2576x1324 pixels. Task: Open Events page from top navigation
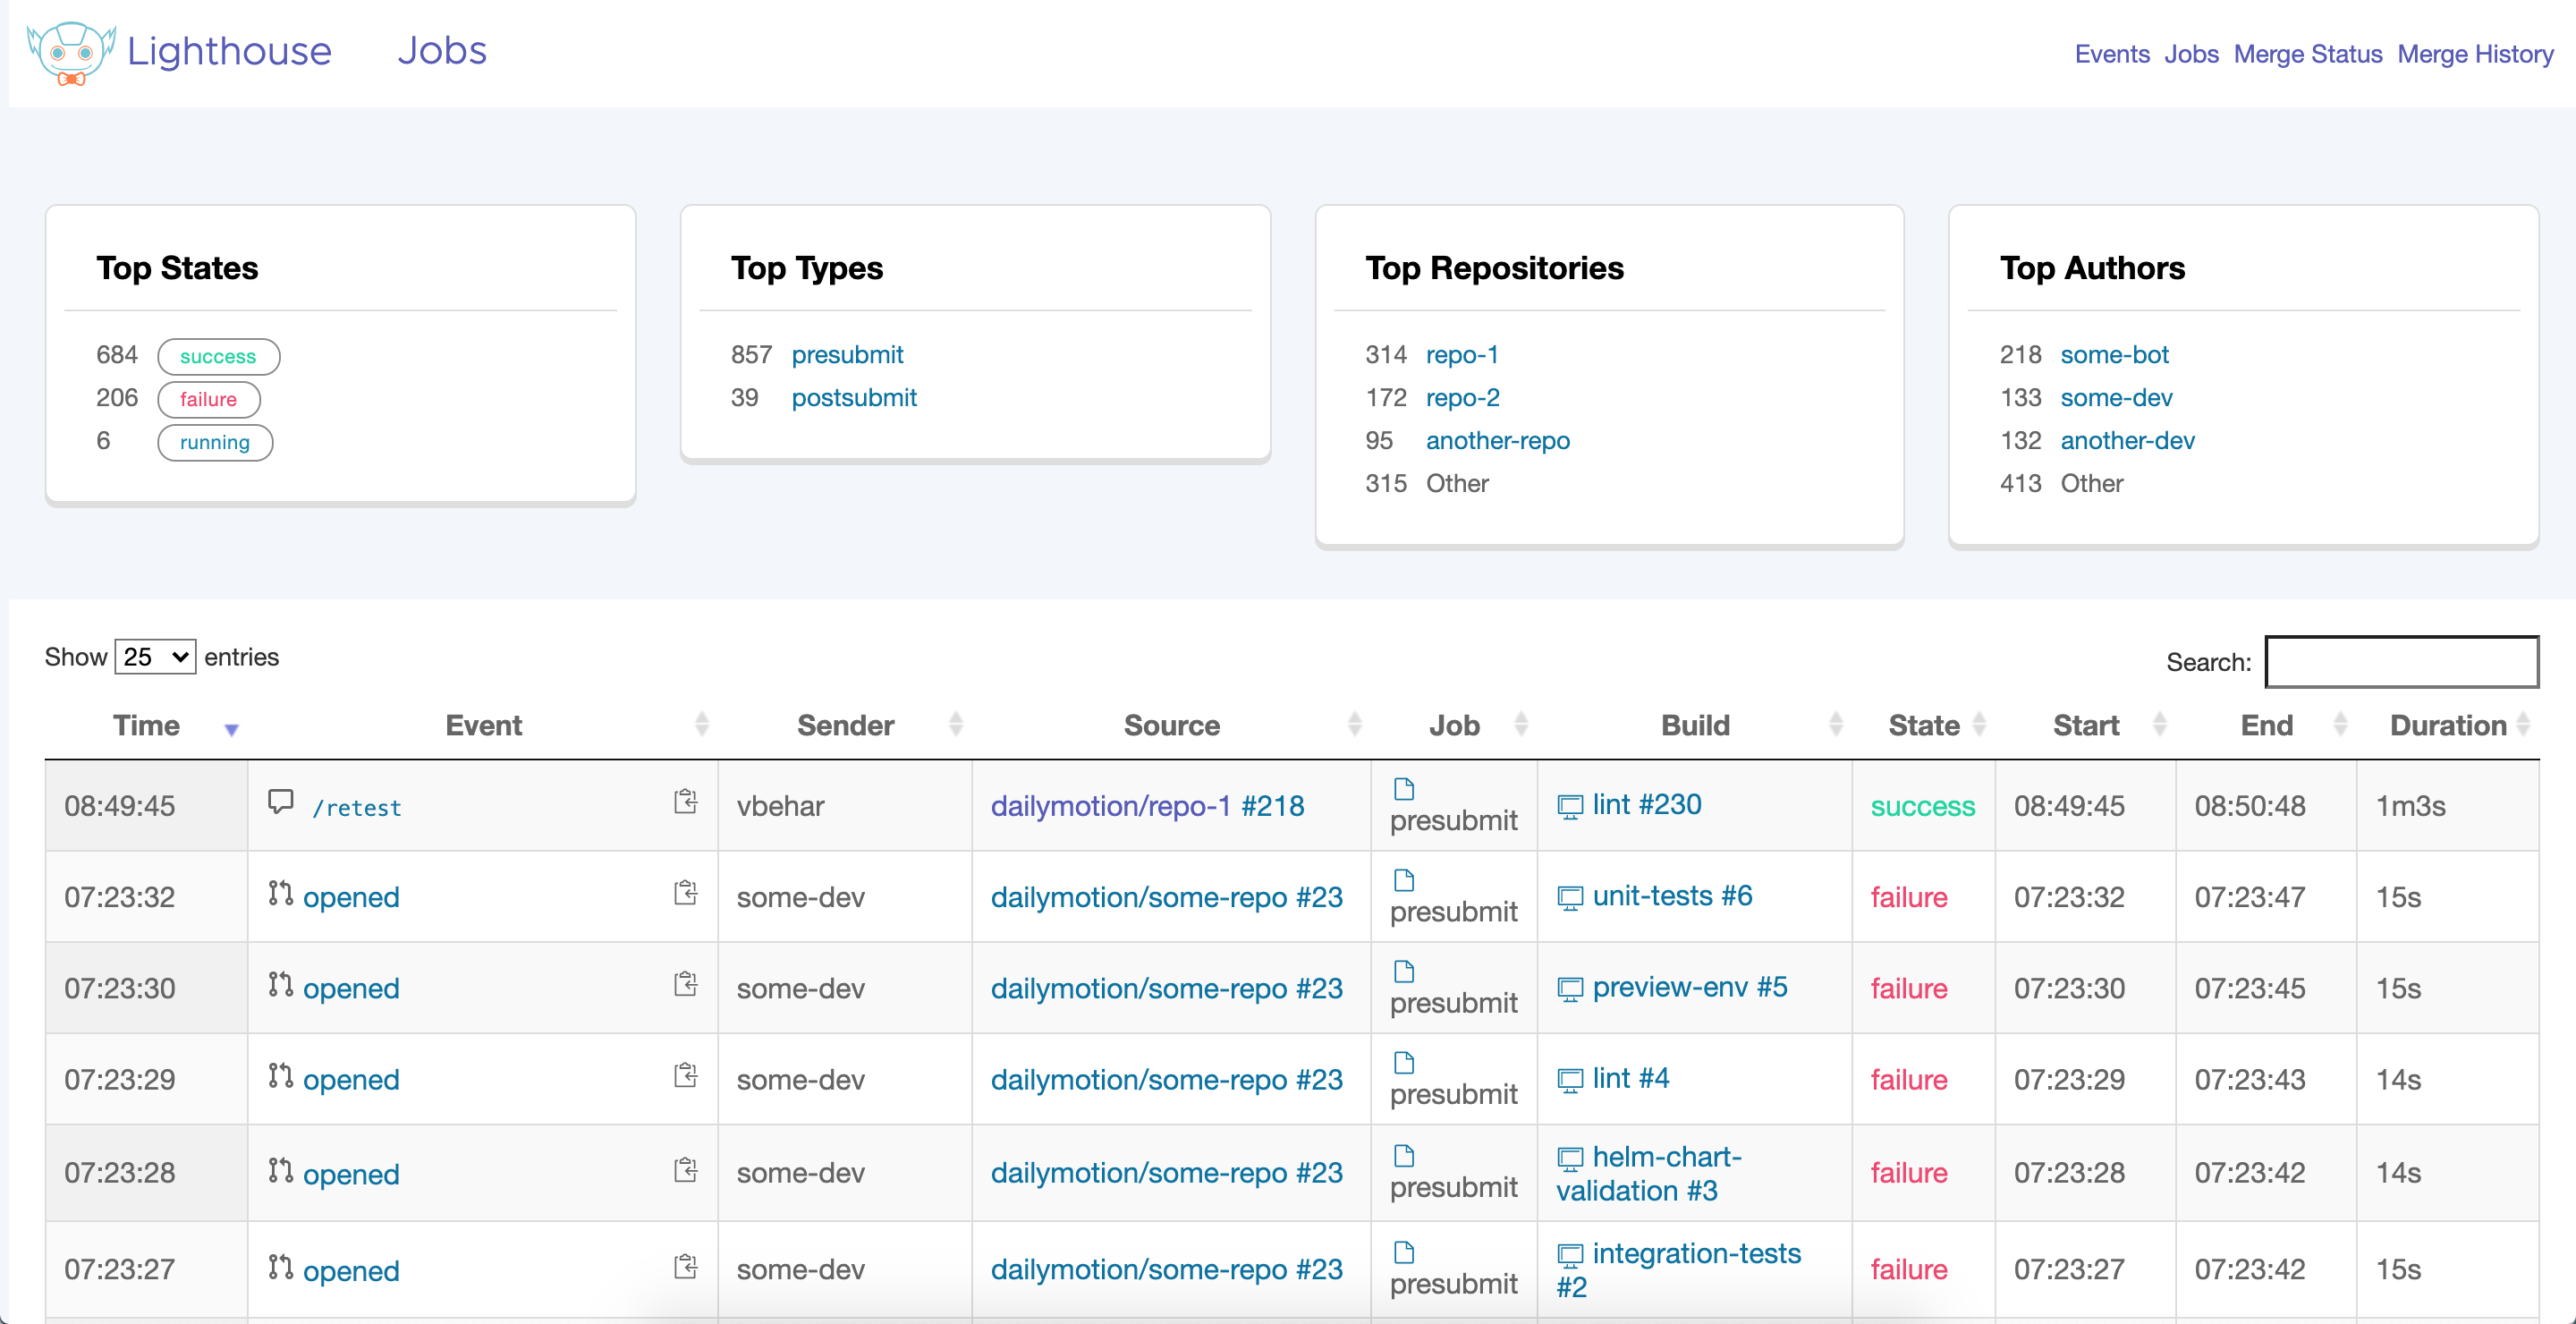[2111, 54]
